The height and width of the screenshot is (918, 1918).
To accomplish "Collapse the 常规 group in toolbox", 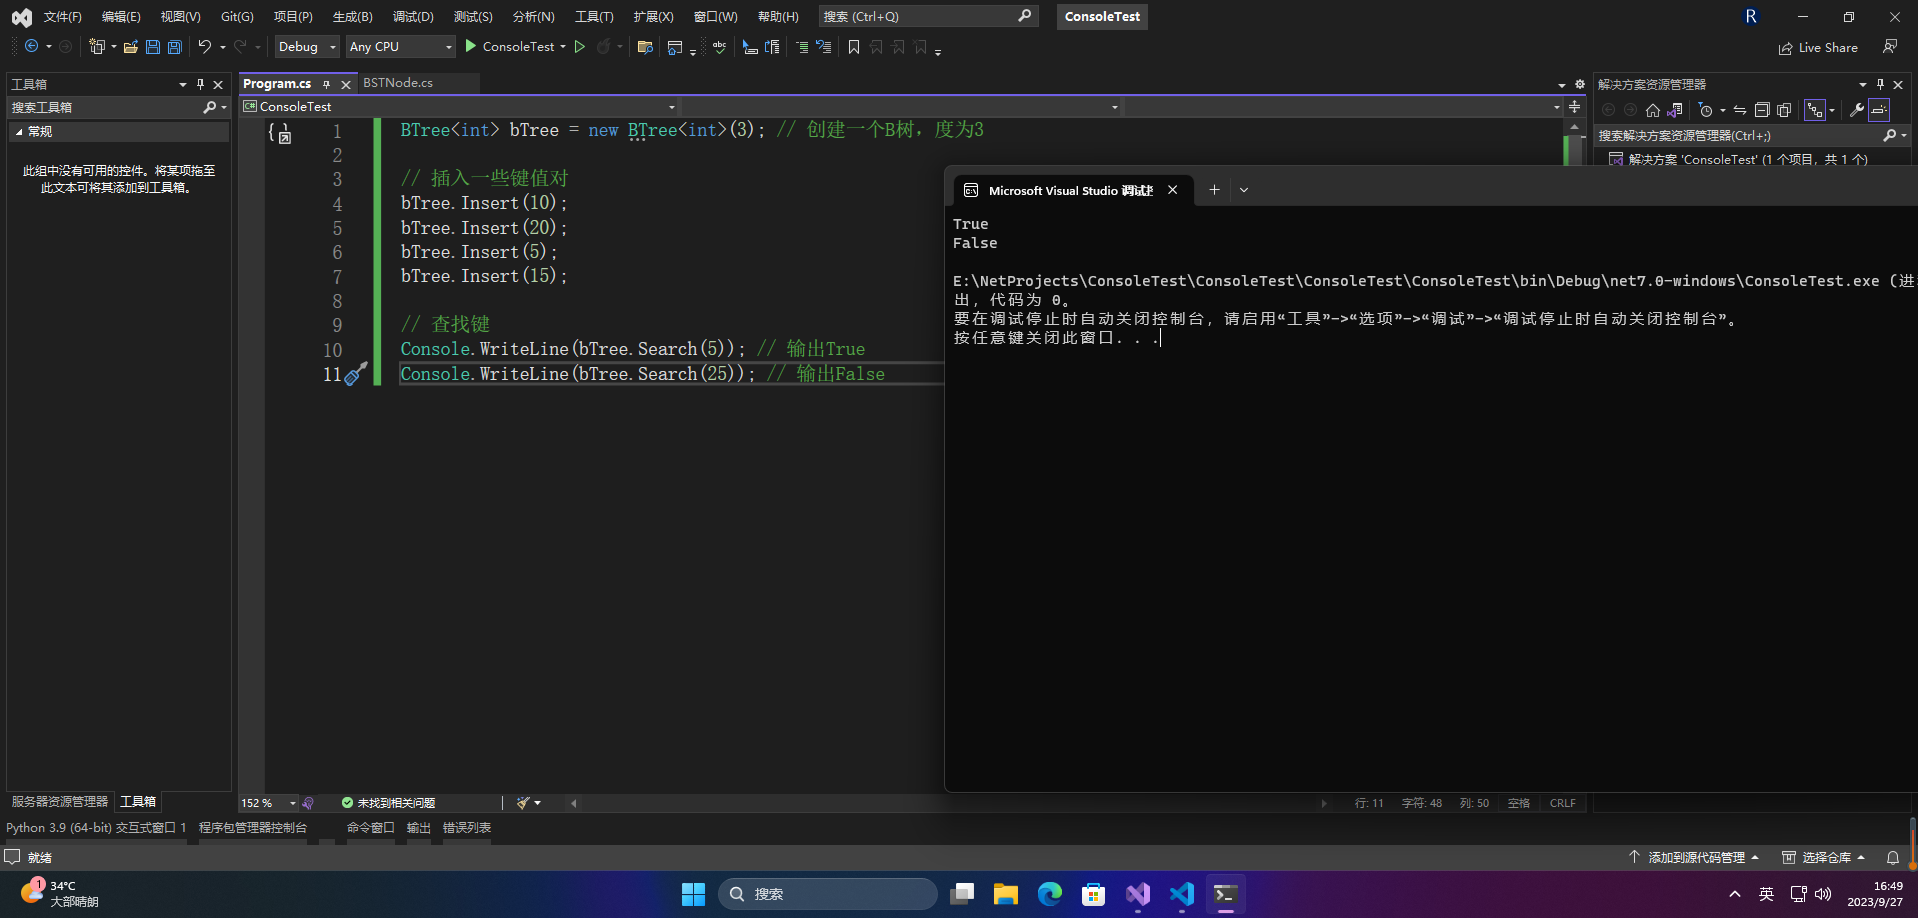I will 19,132.
